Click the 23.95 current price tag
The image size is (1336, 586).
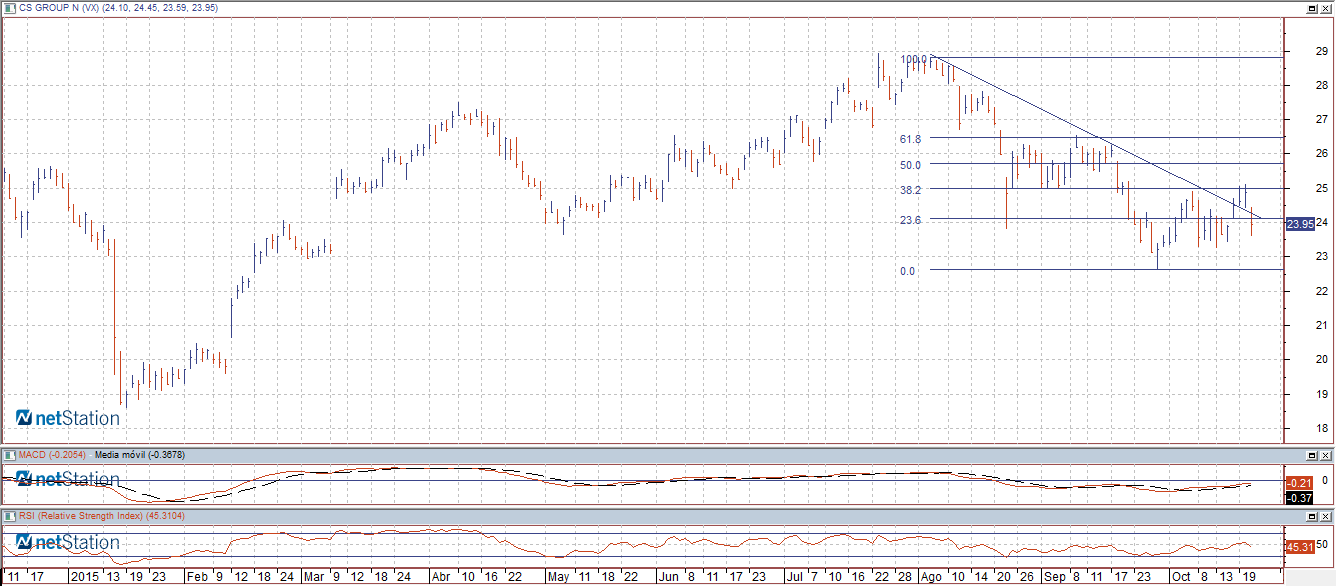[1299, 224]
